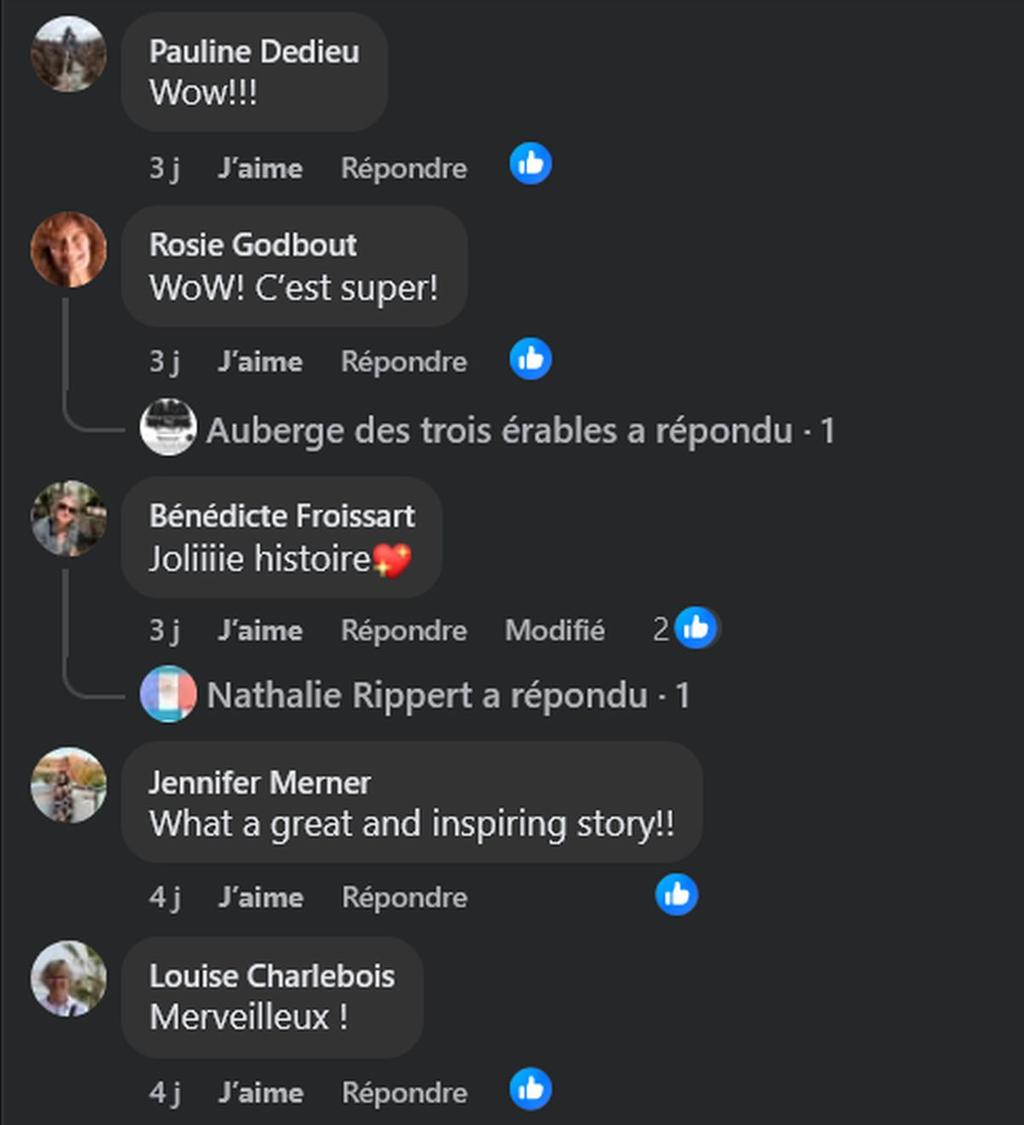
Task: Click Louise Charlebois's profile avatar
Action: pyautogui.click(x=68, y=978)
